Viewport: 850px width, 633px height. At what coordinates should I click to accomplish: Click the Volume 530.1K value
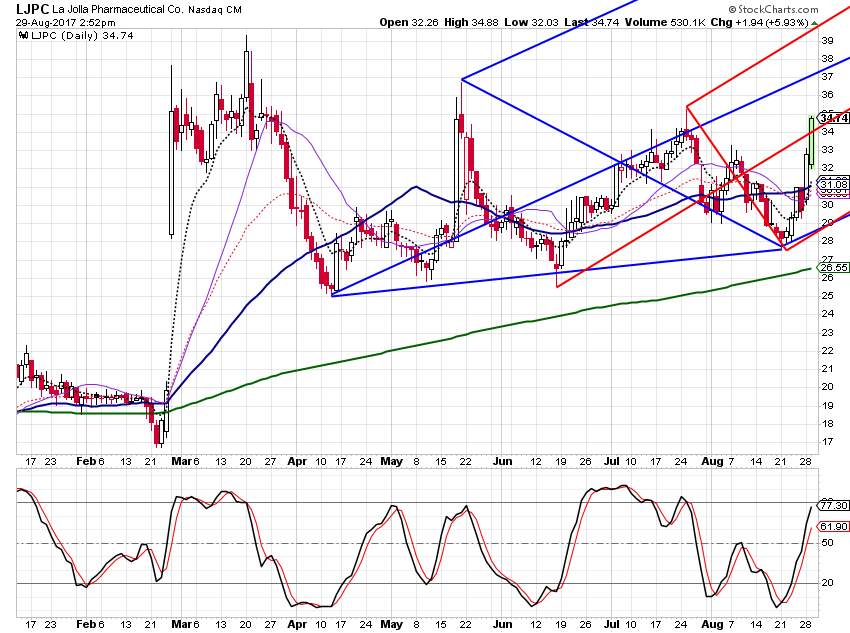pos(665,22)
